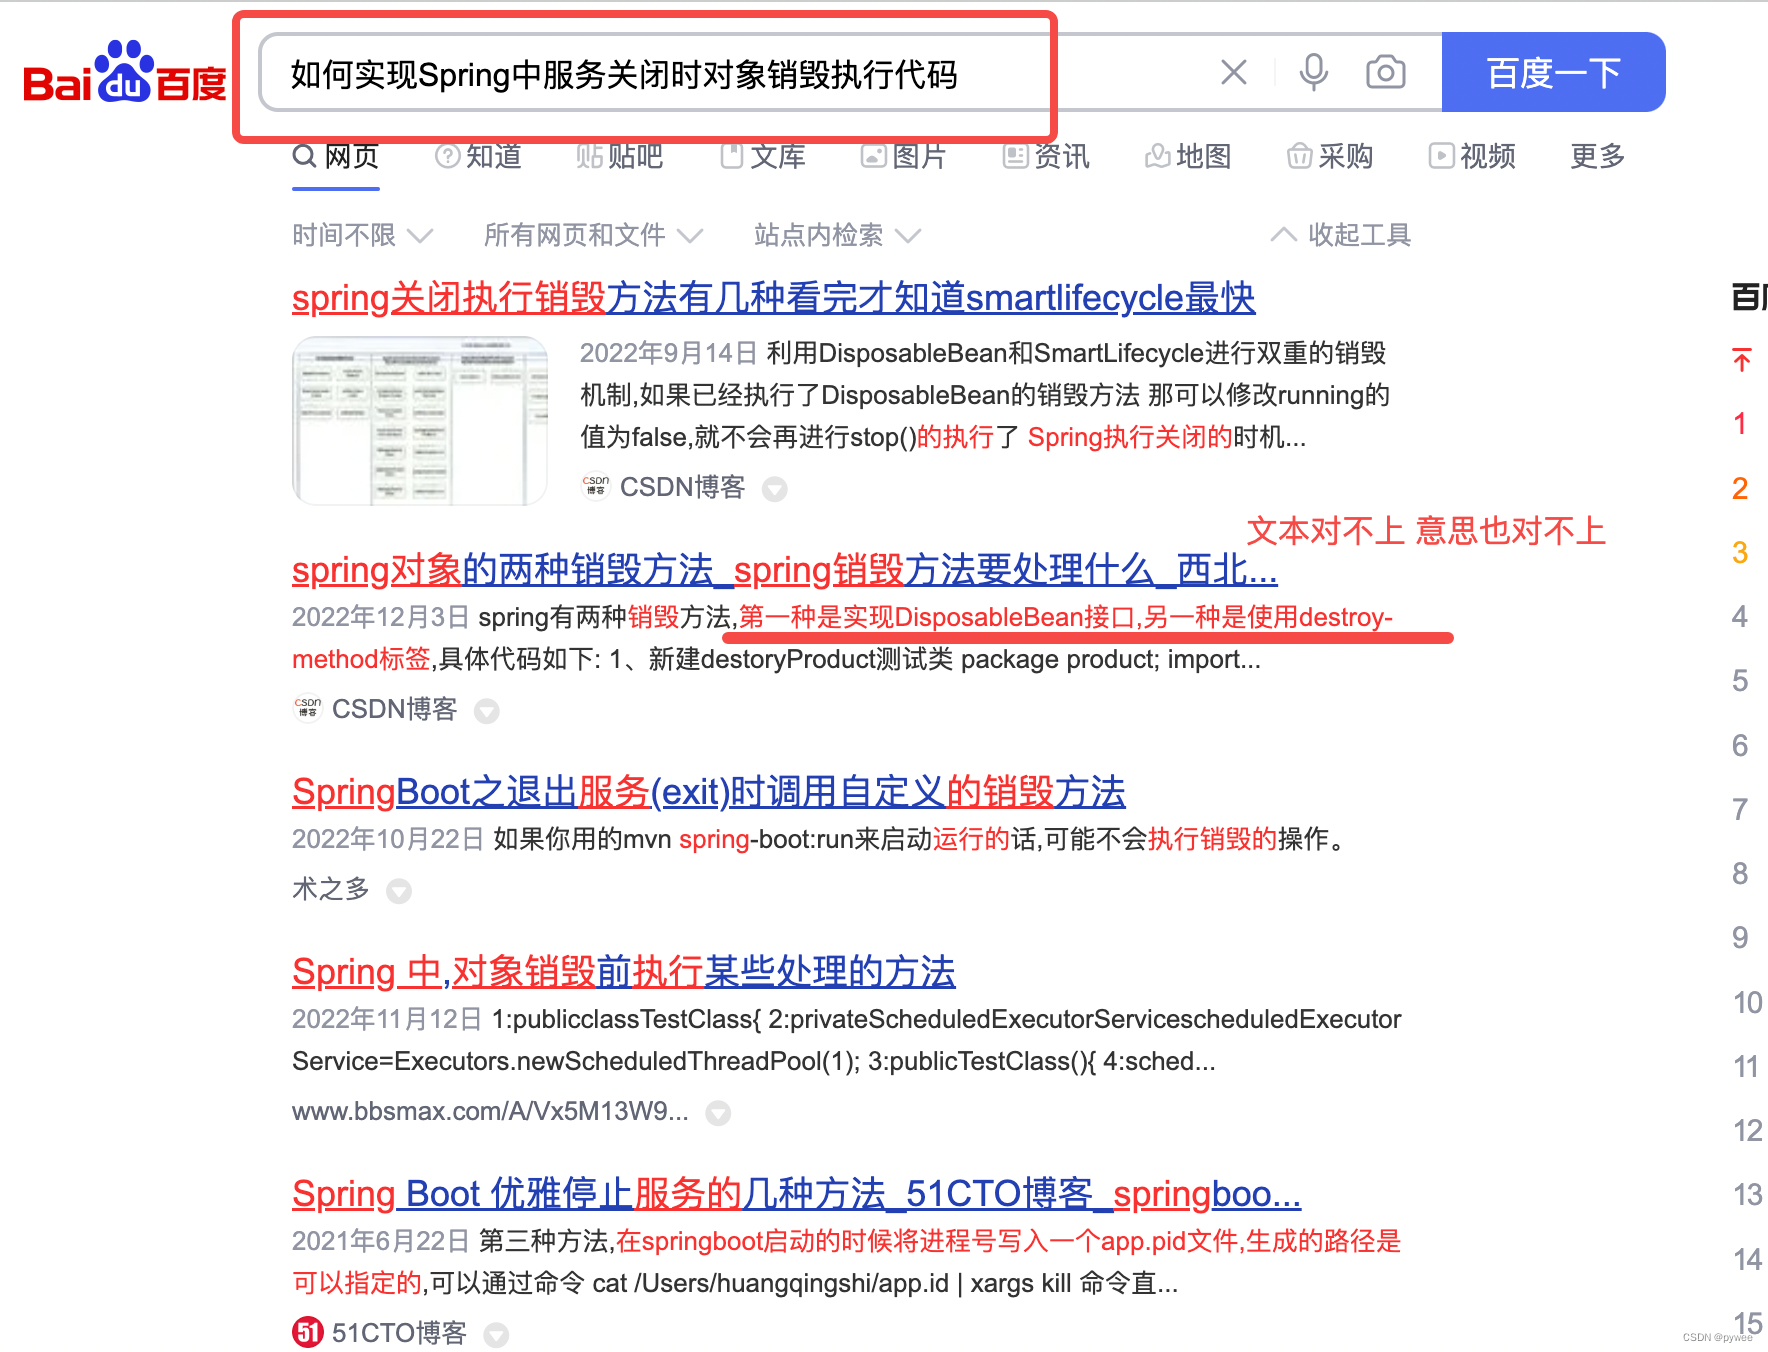Image resolution: width=1768 pixels, height=1352 pixels.
Task: Switch to the 视频 tab
Action: 1472,156
